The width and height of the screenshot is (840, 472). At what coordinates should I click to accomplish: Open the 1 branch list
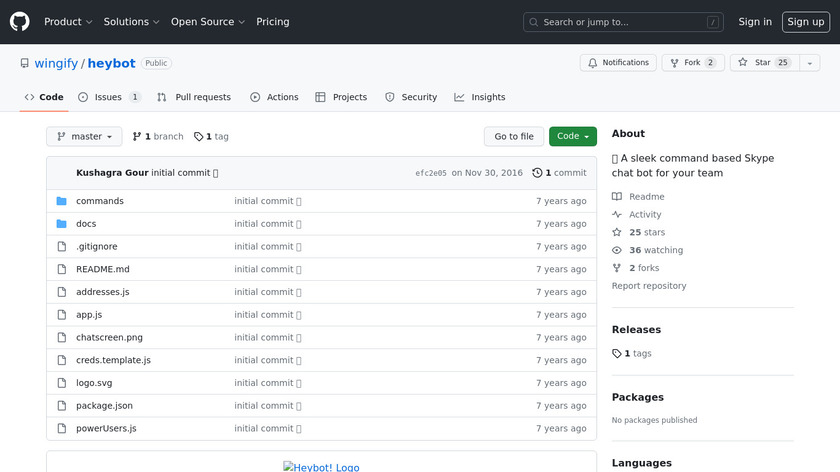pos(158,137)
